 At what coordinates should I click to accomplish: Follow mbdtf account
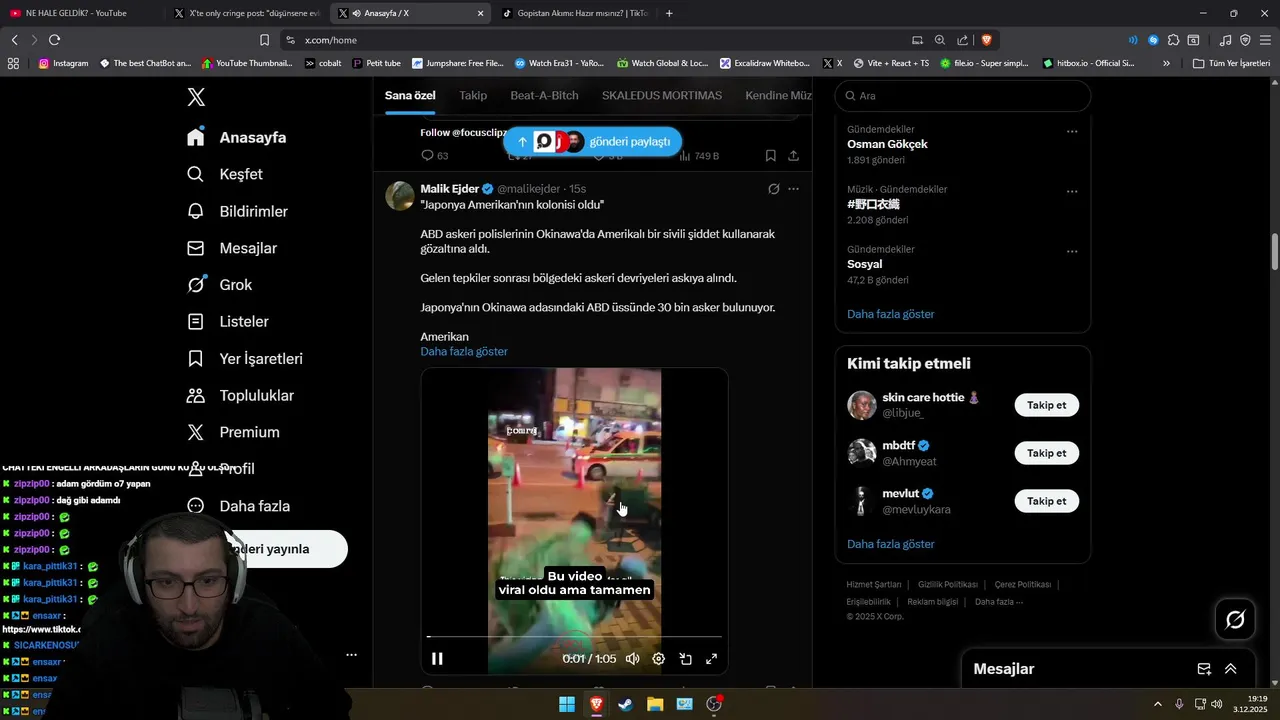point(1047,453)
